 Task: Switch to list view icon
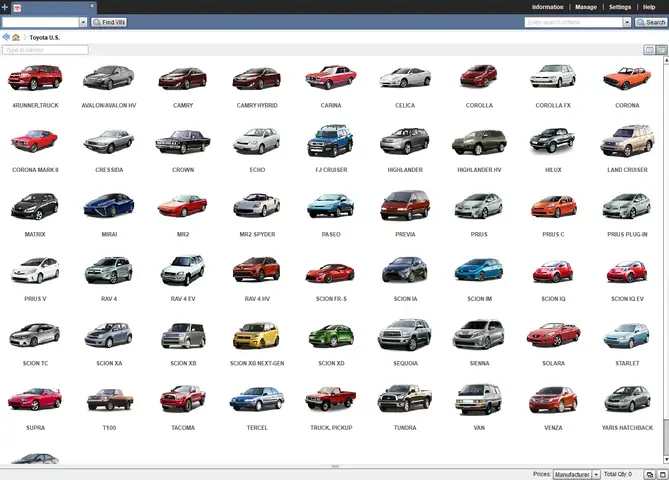tap(649, 50)
